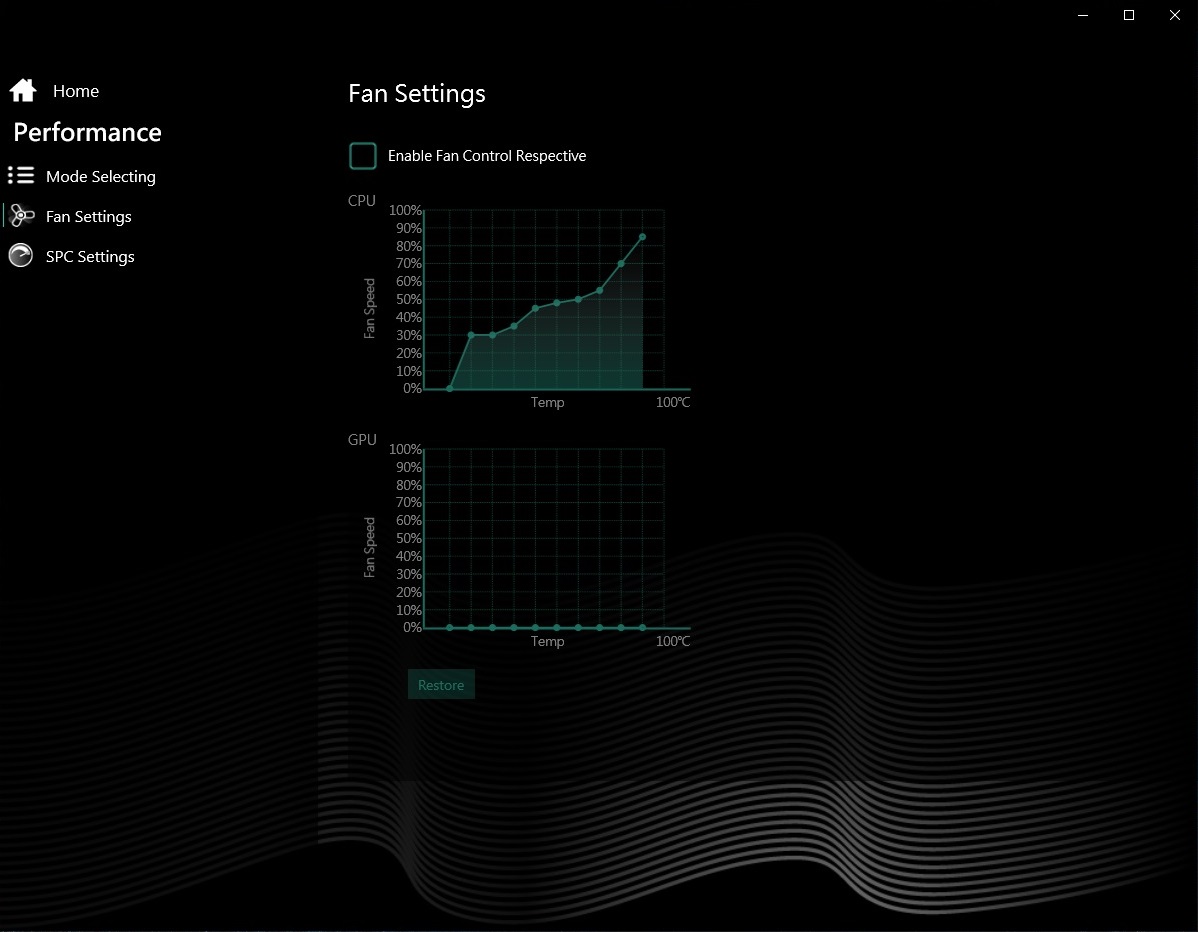Viewport: 1198px width, 932px height.
Task: Select the rightmost point on GPU fan curve
Action: pyautogui.click(x=642, y=627)
